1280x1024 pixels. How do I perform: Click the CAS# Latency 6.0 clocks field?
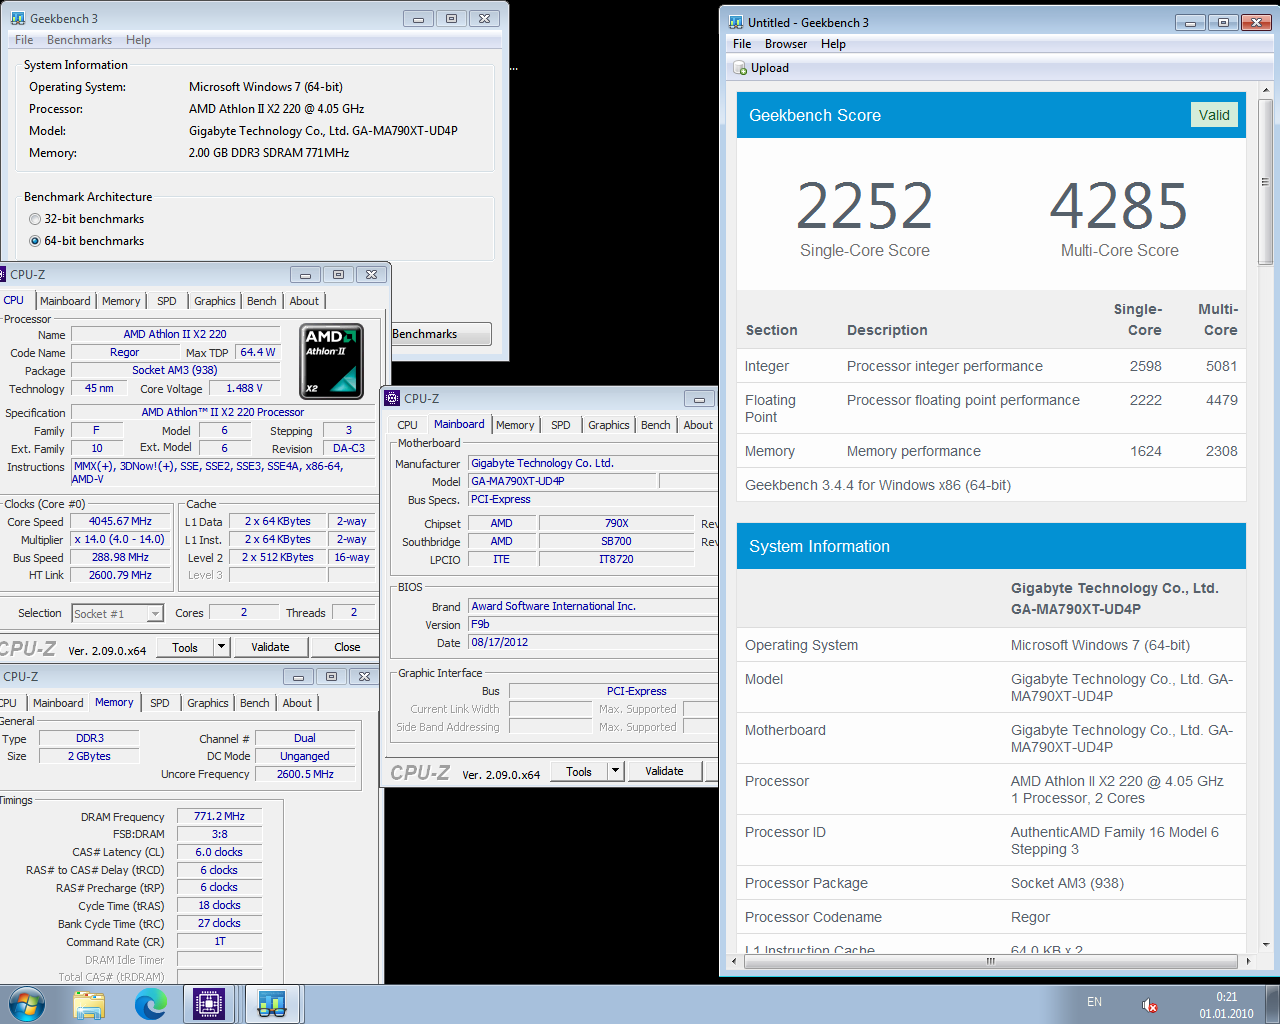coord(219,852)
